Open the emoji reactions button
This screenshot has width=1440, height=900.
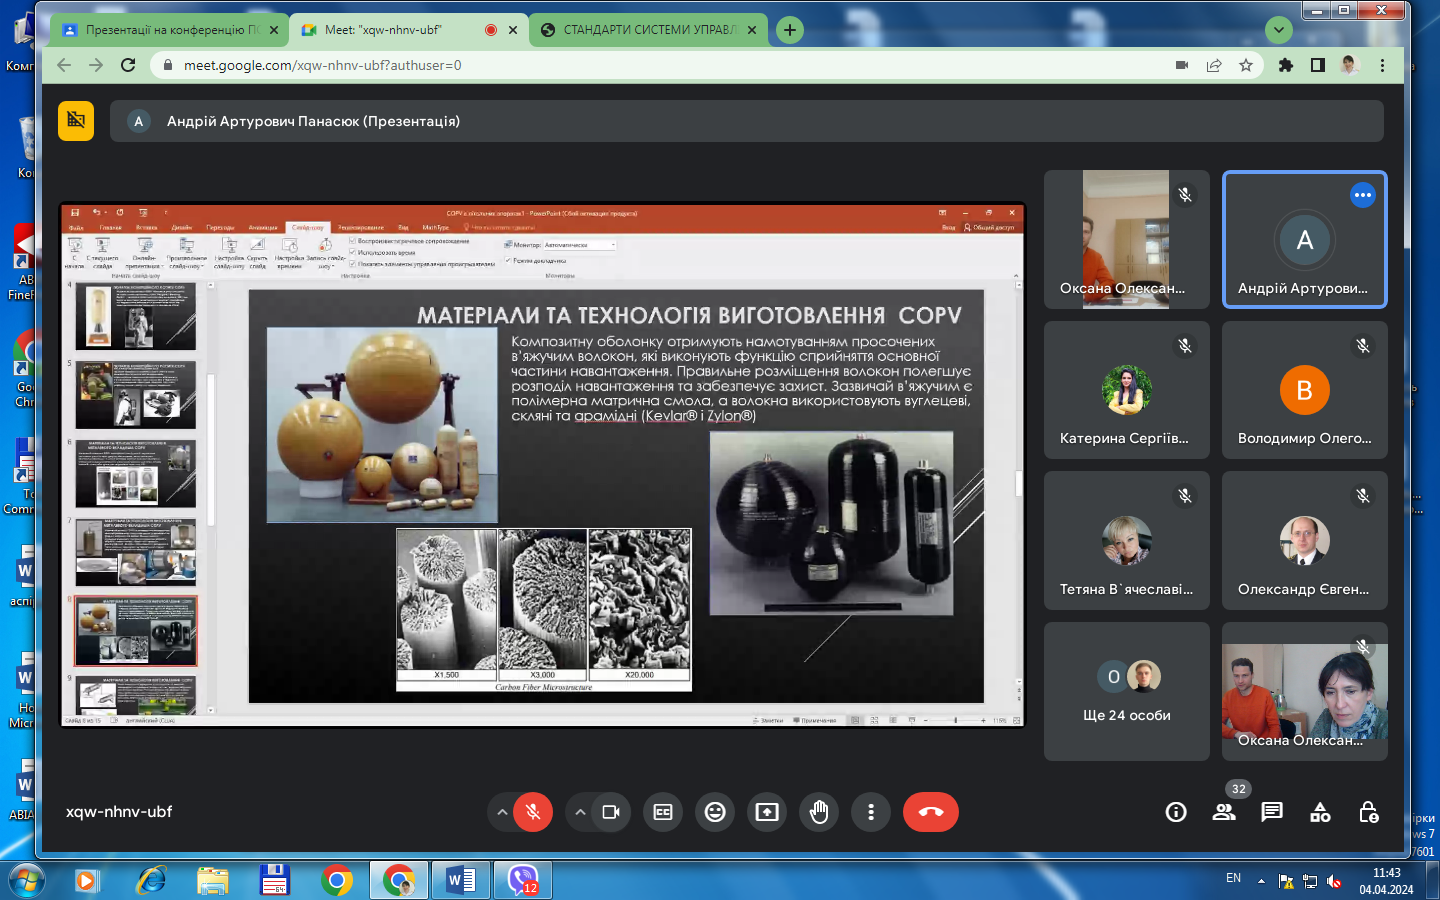coord(715,812)
